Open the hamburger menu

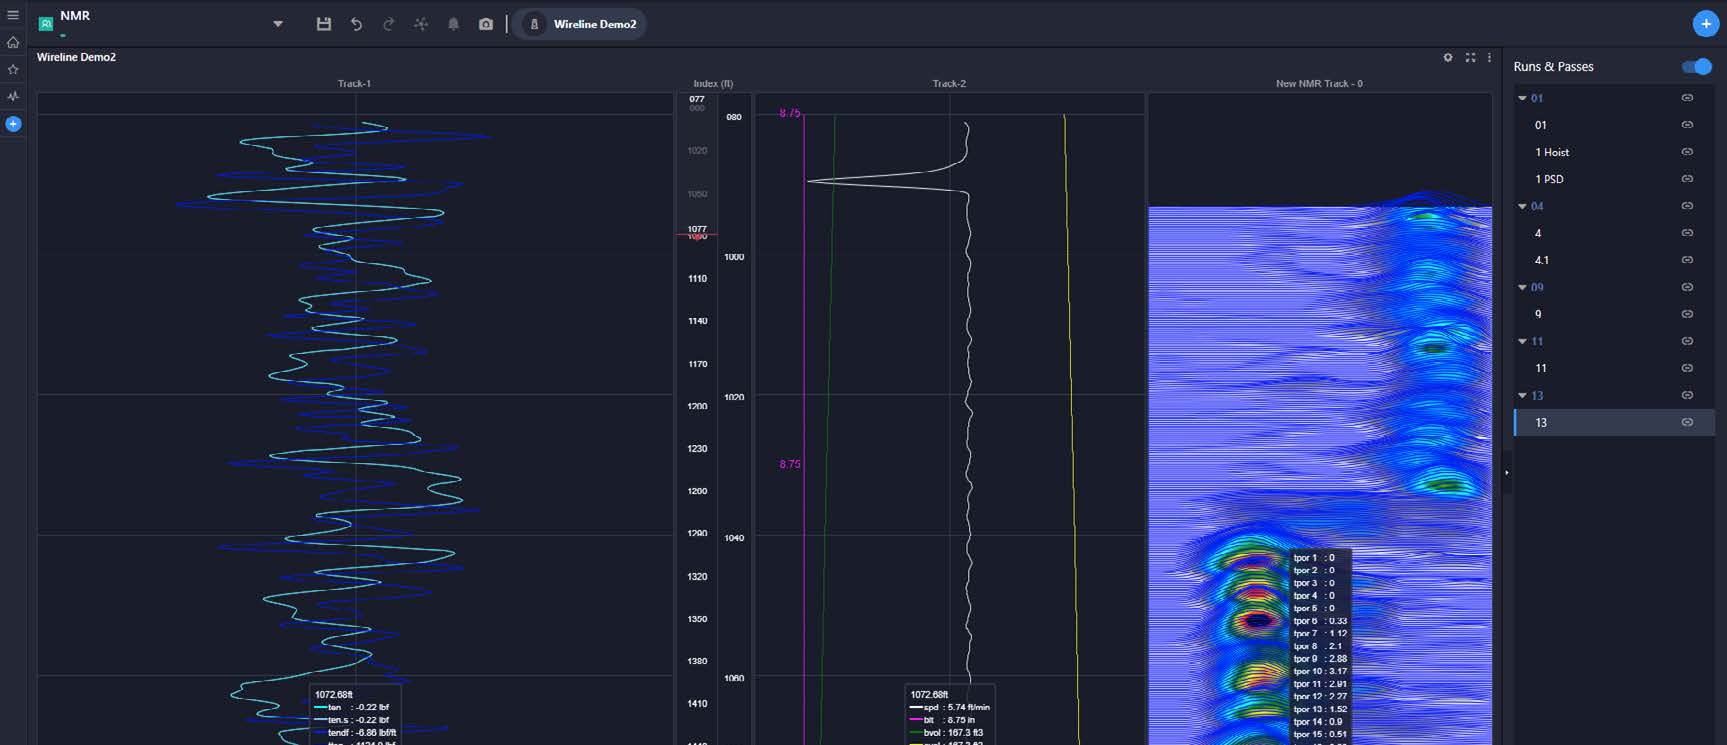point(13,15)
